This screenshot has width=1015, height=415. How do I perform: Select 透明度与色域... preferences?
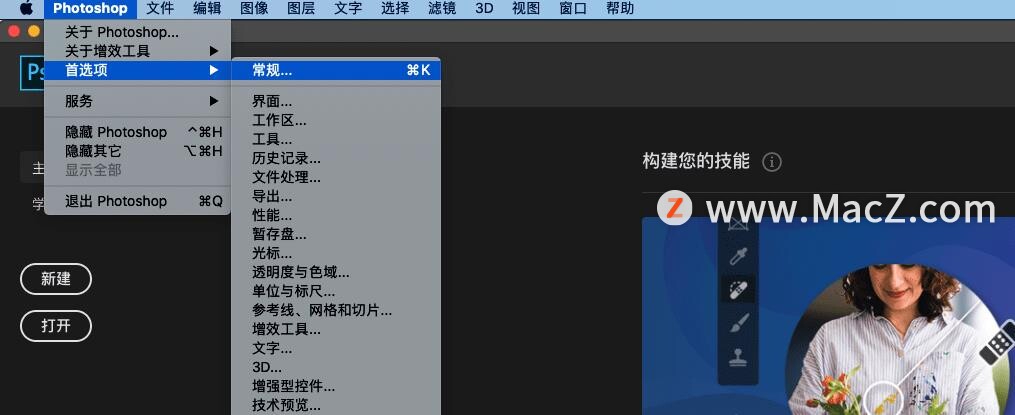click(336, 273)
